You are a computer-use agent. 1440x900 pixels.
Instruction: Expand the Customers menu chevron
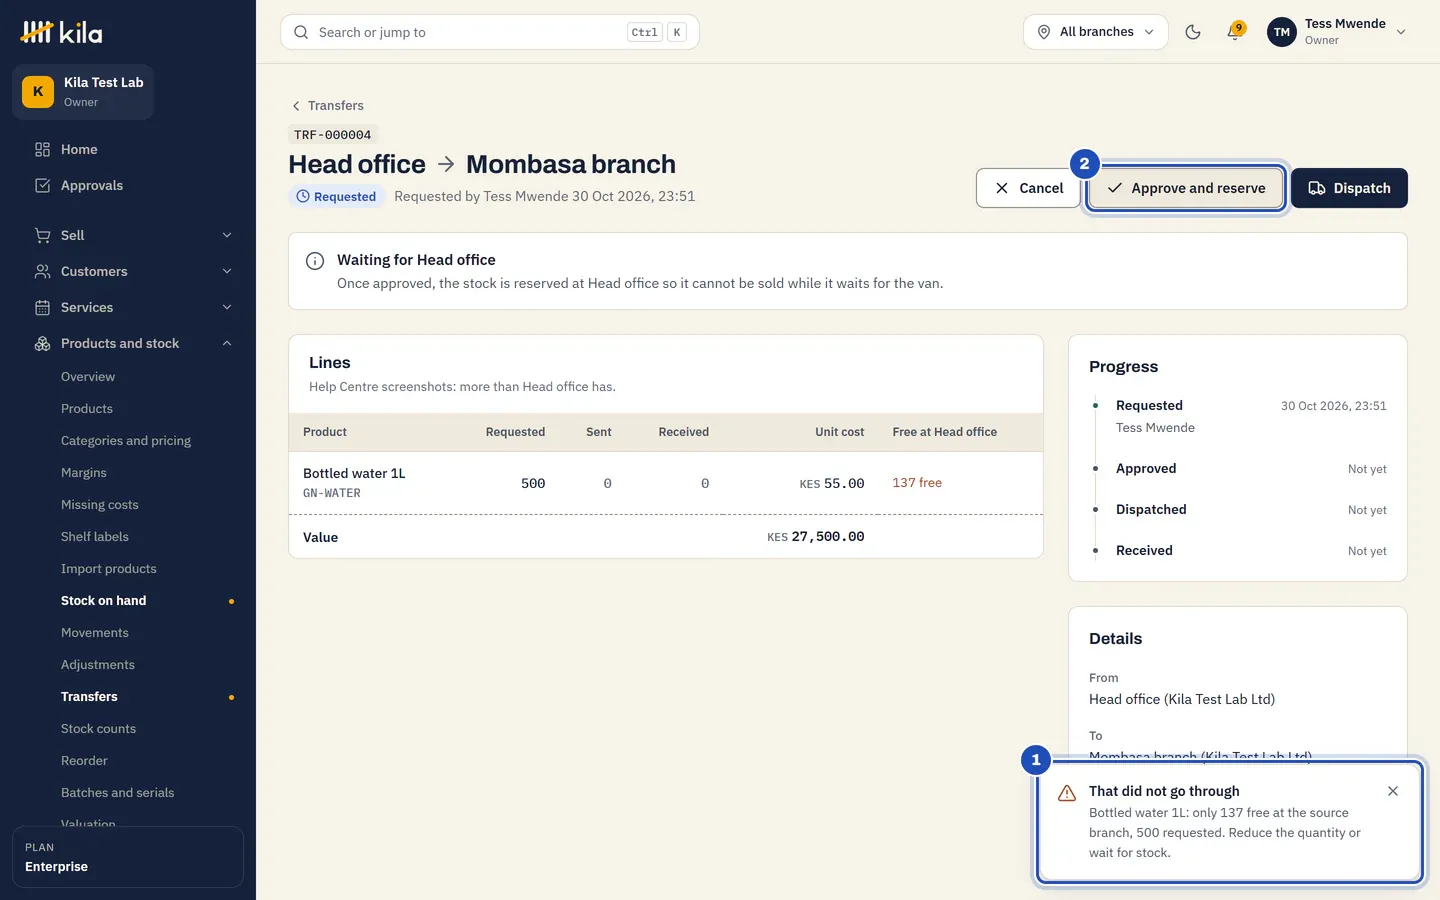coord(227,271)
